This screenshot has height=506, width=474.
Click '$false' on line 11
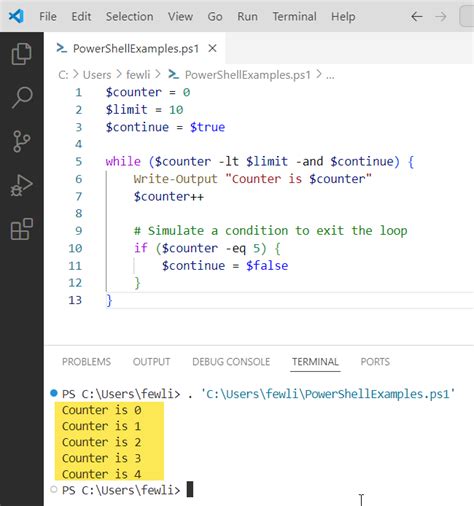267,266
